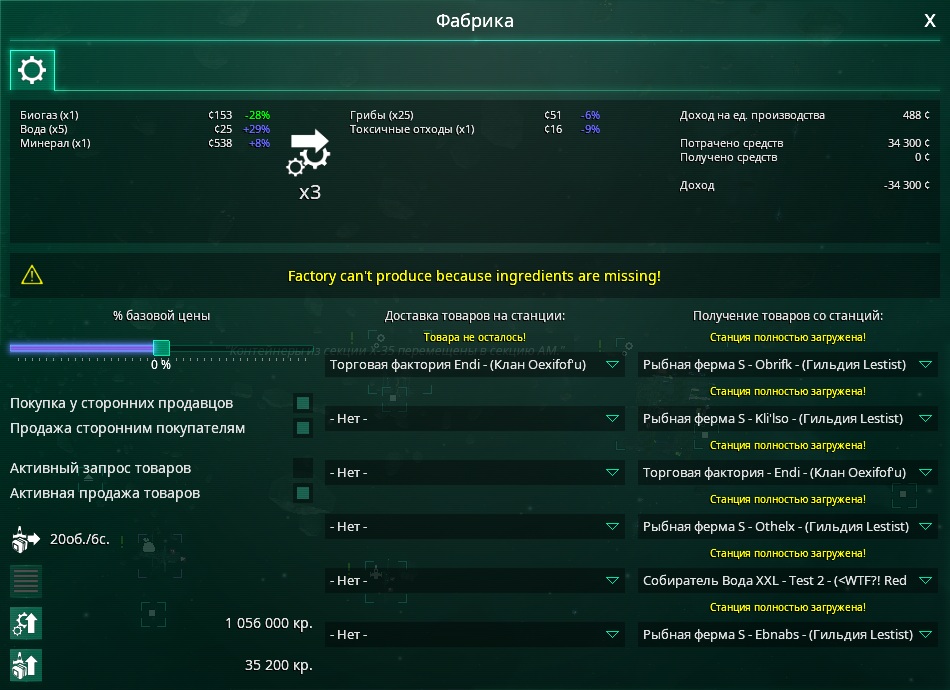The height and width of the screenshot is (690, 950).
Task: Open the Рыбная ферма S - Obrifk dropdown
Action: pyautogui.click(x=788, y=365)
